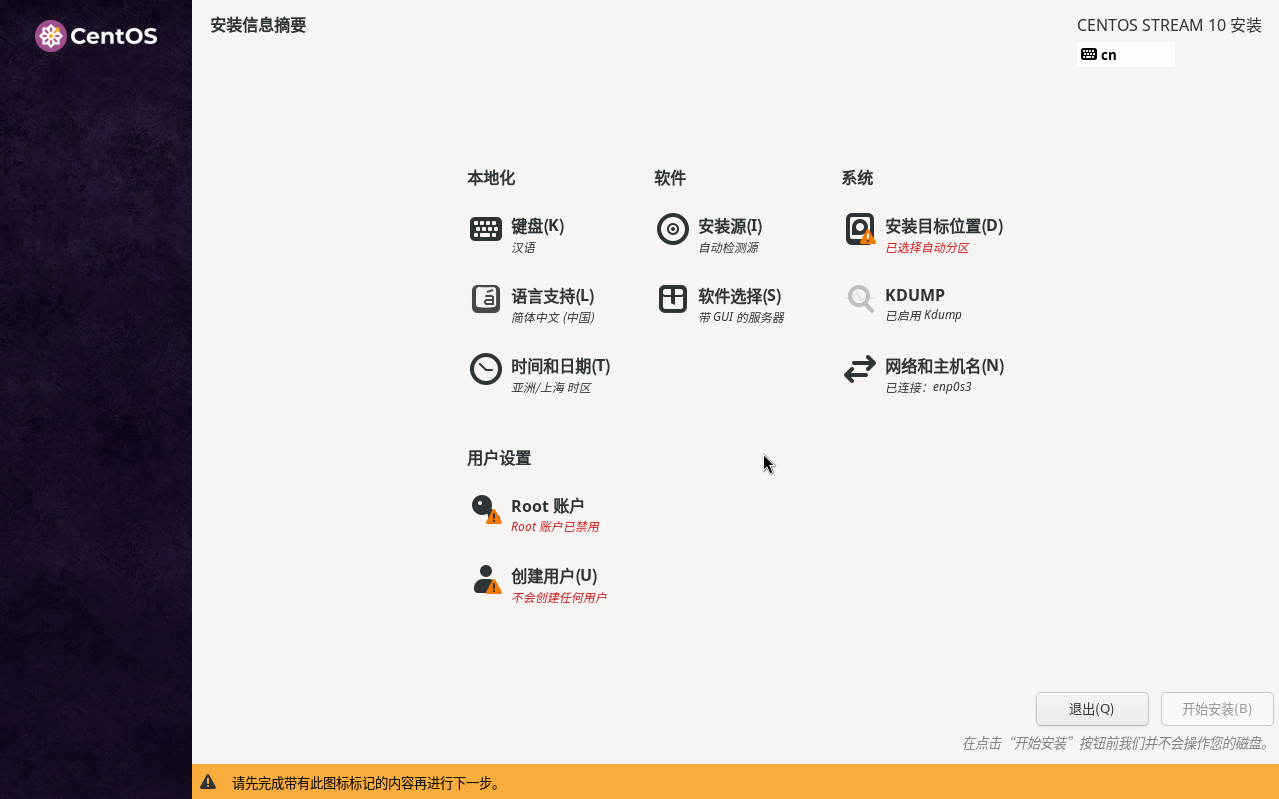
Task: Click the 用户设置 section heading
Action: point(499,458)
